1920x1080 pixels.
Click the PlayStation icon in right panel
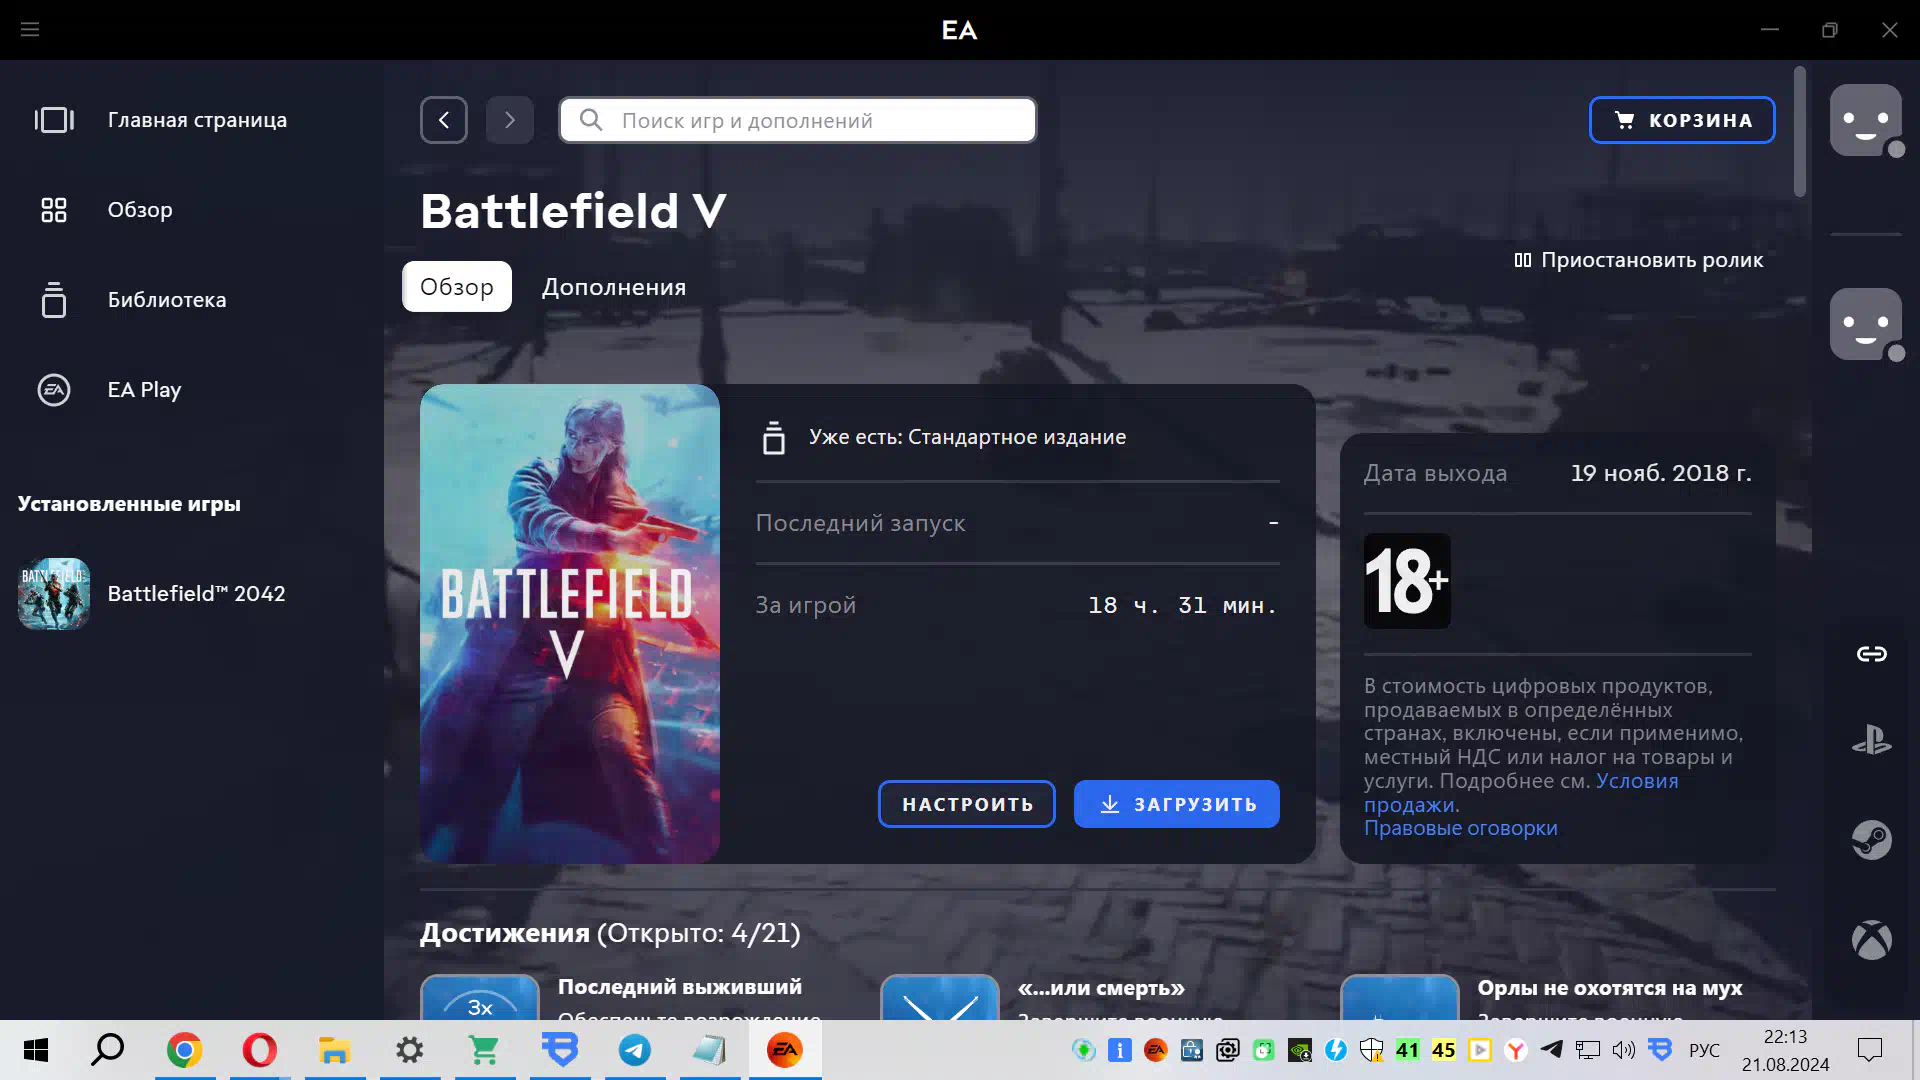click(1872, 740)
